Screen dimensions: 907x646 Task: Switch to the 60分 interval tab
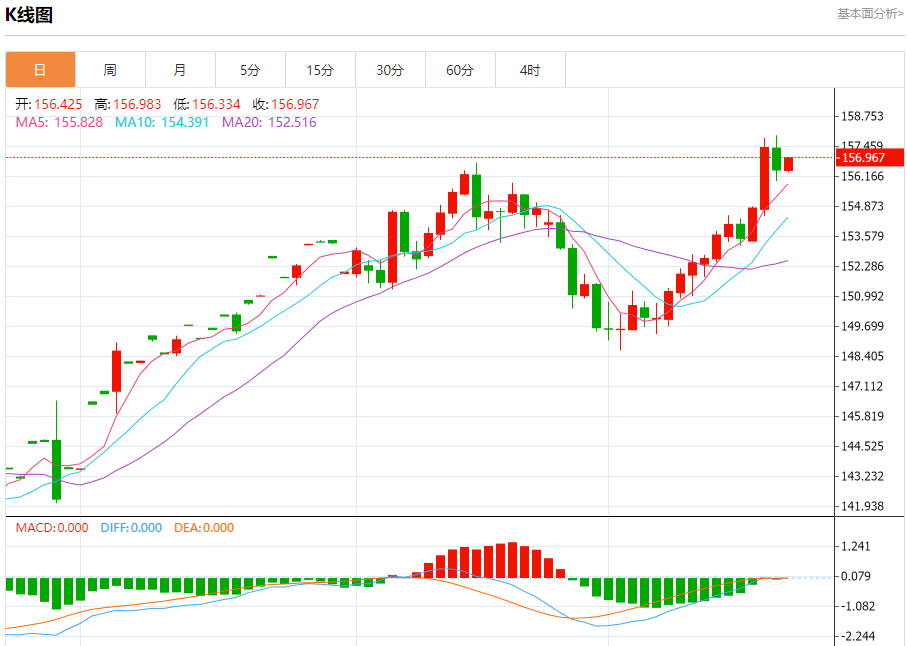pyautogui.click(x=460, y=70)
